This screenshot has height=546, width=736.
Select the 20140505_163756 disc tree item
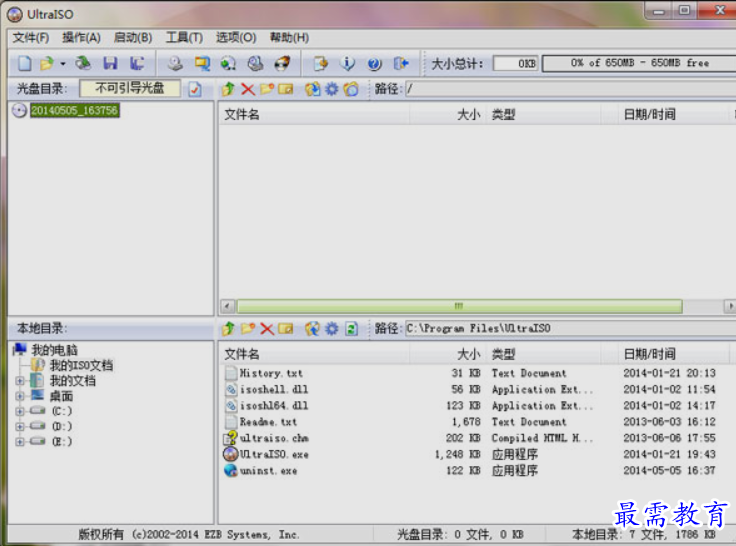click(x=75, y=111)
